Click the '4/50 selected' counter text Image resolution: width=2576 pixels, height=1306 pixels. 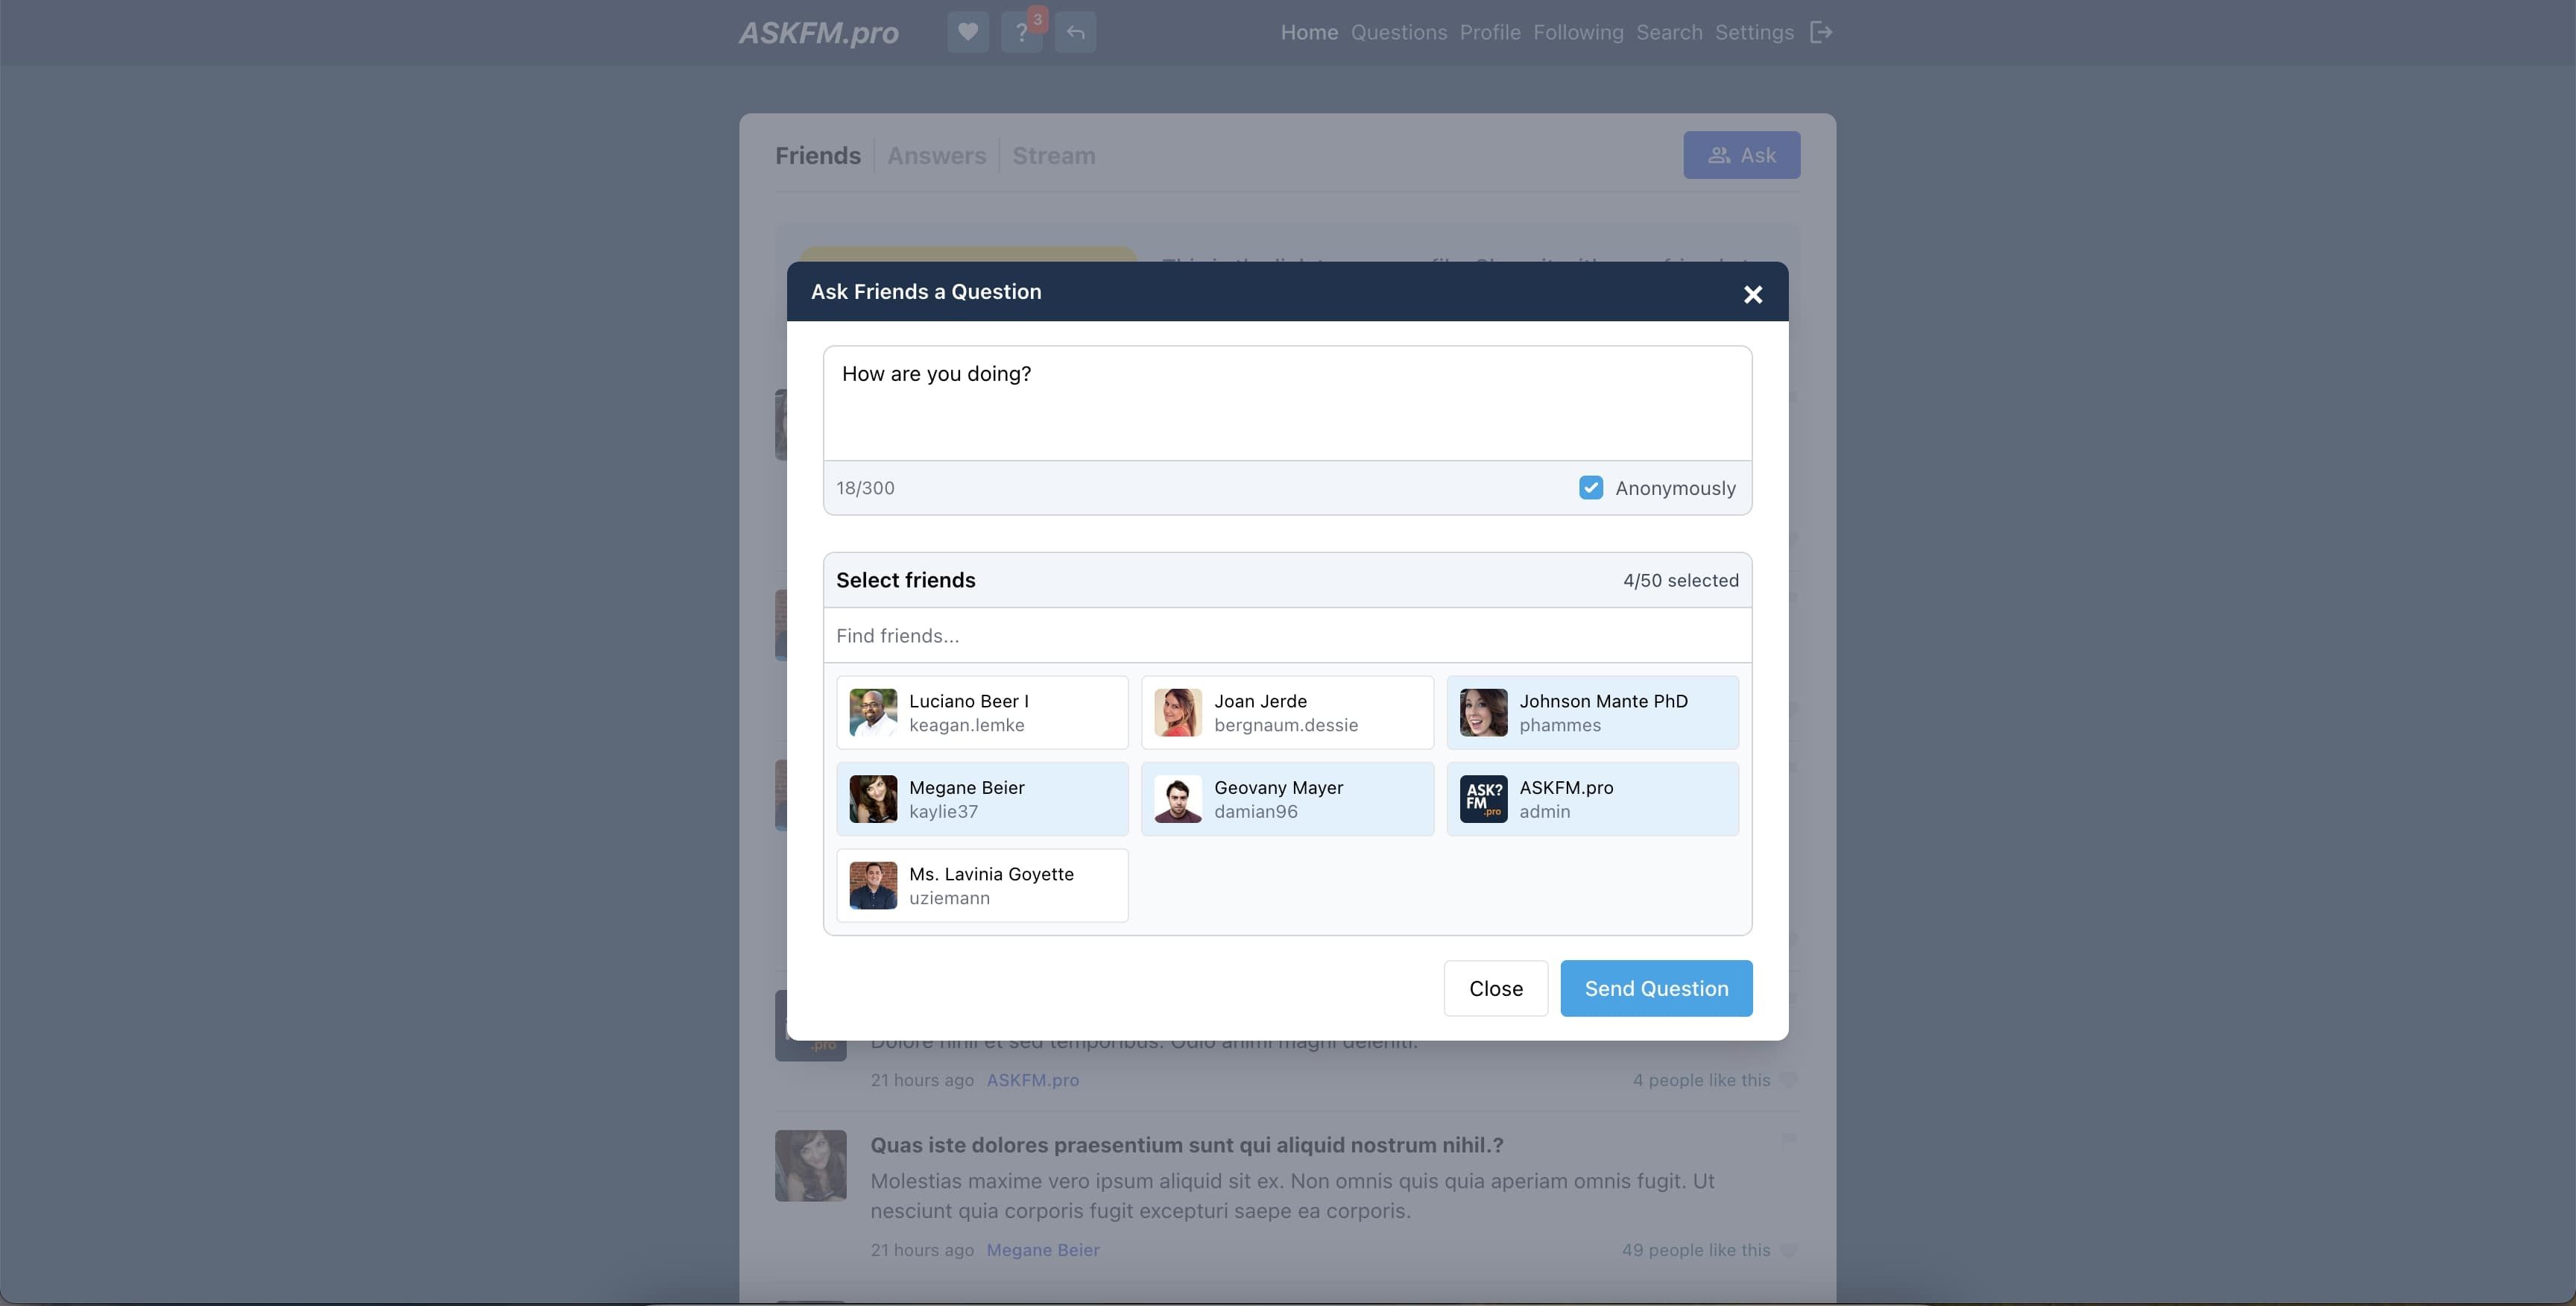click(x=1680, y=580)
